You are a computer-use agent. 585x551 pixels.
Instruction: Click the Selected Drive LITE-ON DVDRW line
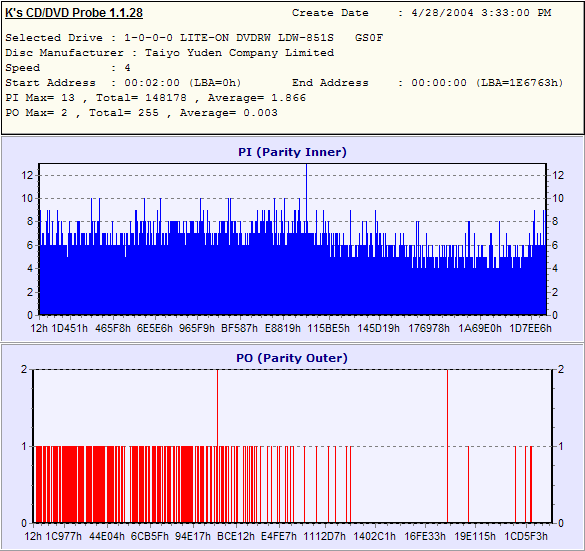pyautogui.click(x=194, y=38)
